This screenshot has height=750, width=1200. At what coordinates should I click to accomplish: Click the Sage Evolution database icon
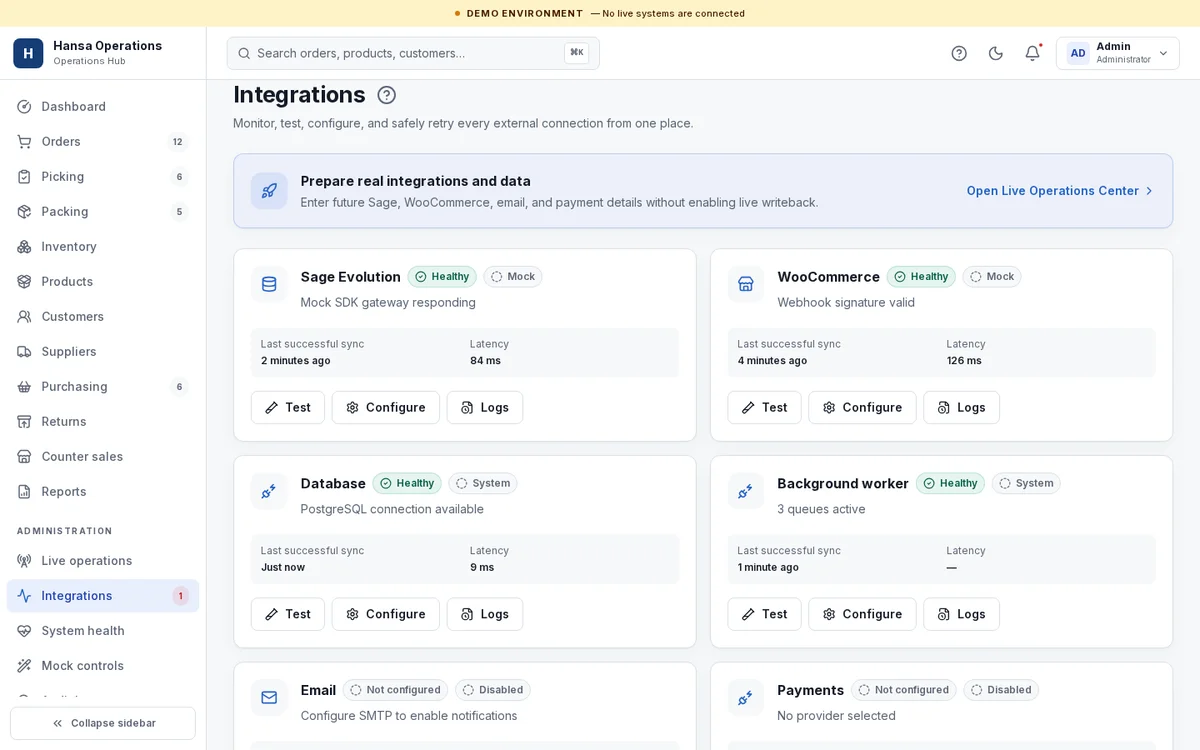pos(269,284)
